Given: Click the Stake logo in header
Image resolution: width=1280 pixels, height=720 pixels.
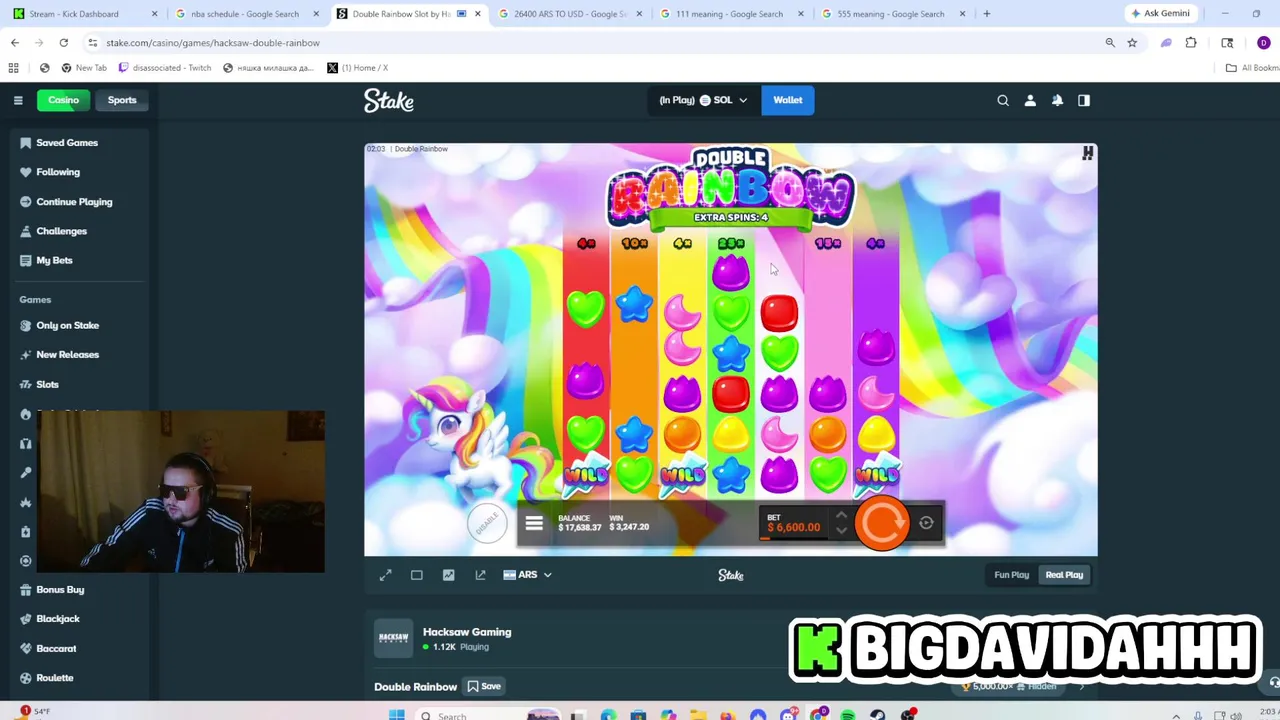Looking at the screenshot, I should pyautogui.click(x=388, y=100).
